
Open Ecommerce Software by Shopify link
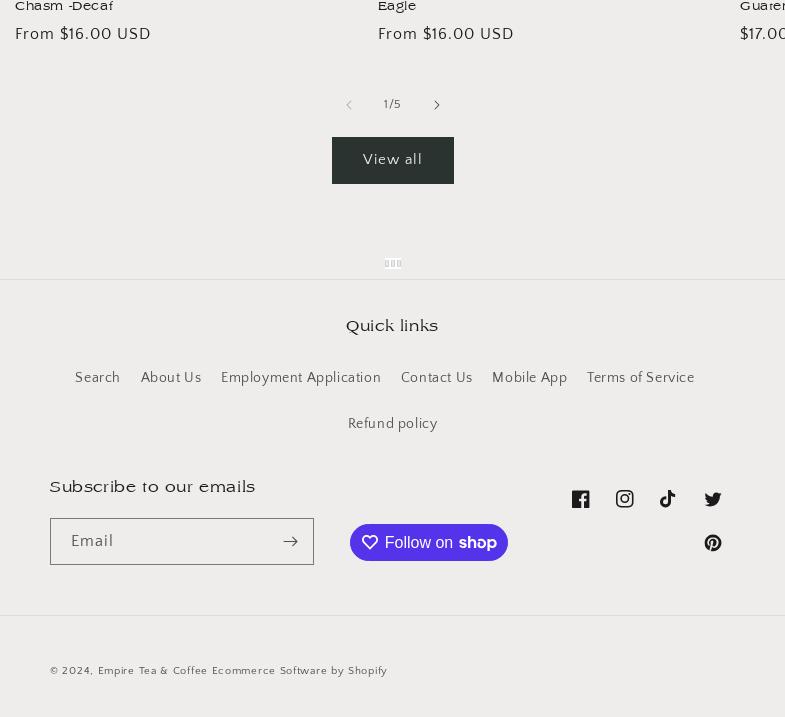click(299, 671)
